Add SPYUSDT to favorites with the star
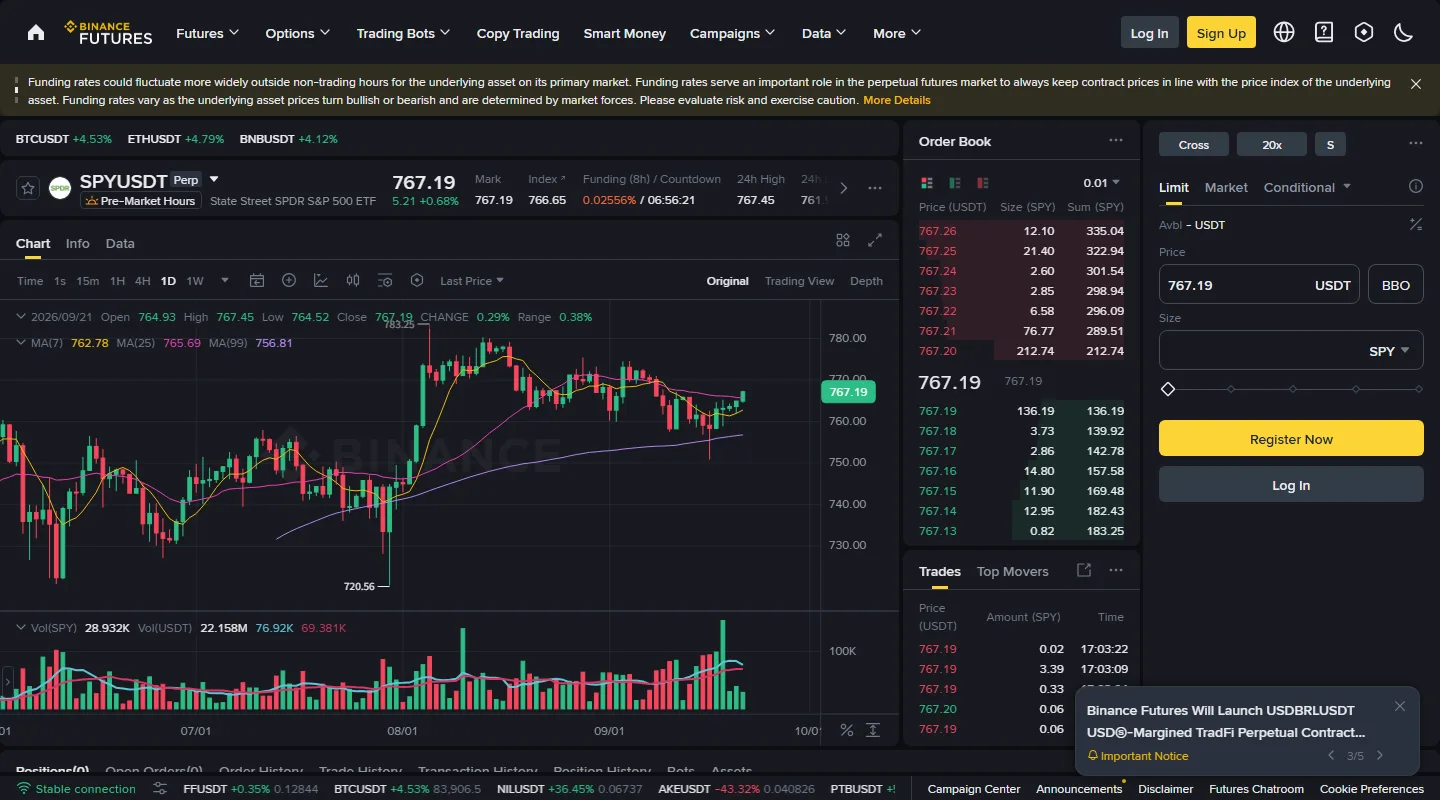This screenshot has height=800, width=1440. pos(28,188)
